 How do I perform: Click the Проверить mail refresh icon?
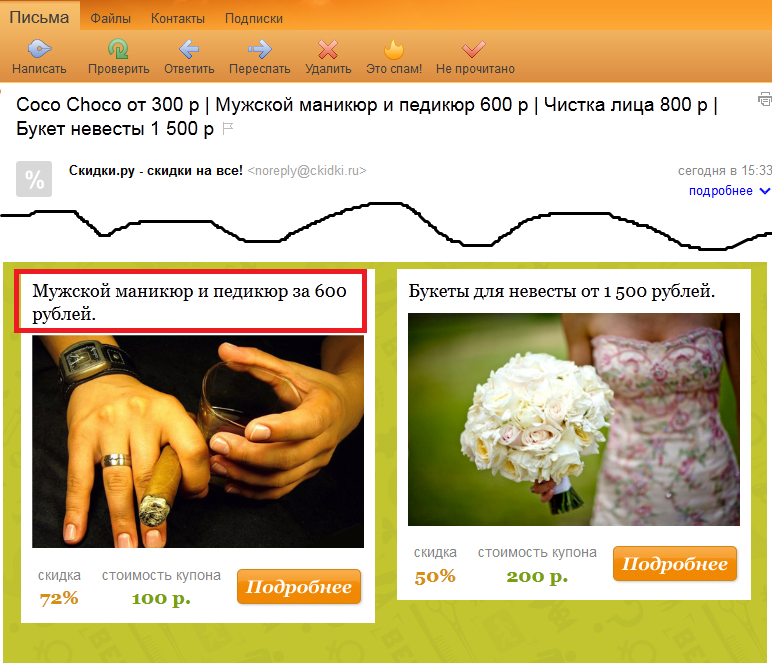pos(118,49)
